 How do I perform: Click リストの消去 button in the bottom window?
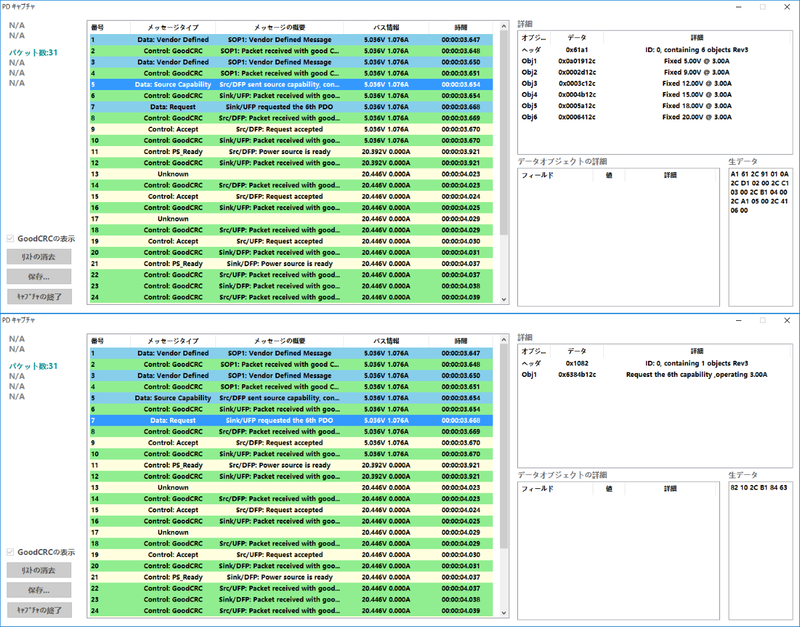pyautogui.click(x=39, y=570)
